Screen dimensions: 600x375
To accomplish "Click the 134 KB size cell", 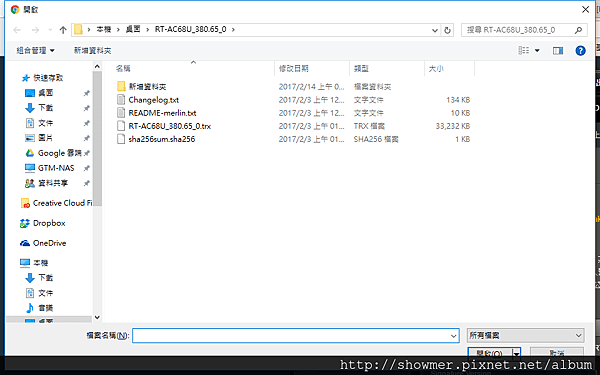I will click(458, 100).
